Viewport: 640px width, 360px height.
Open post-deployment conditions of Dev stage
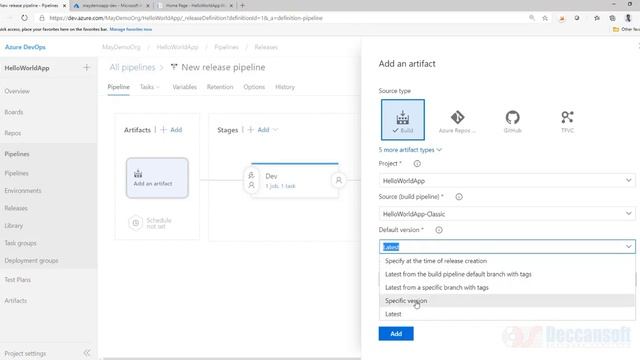pyautogui.click(x=338, y=180)
